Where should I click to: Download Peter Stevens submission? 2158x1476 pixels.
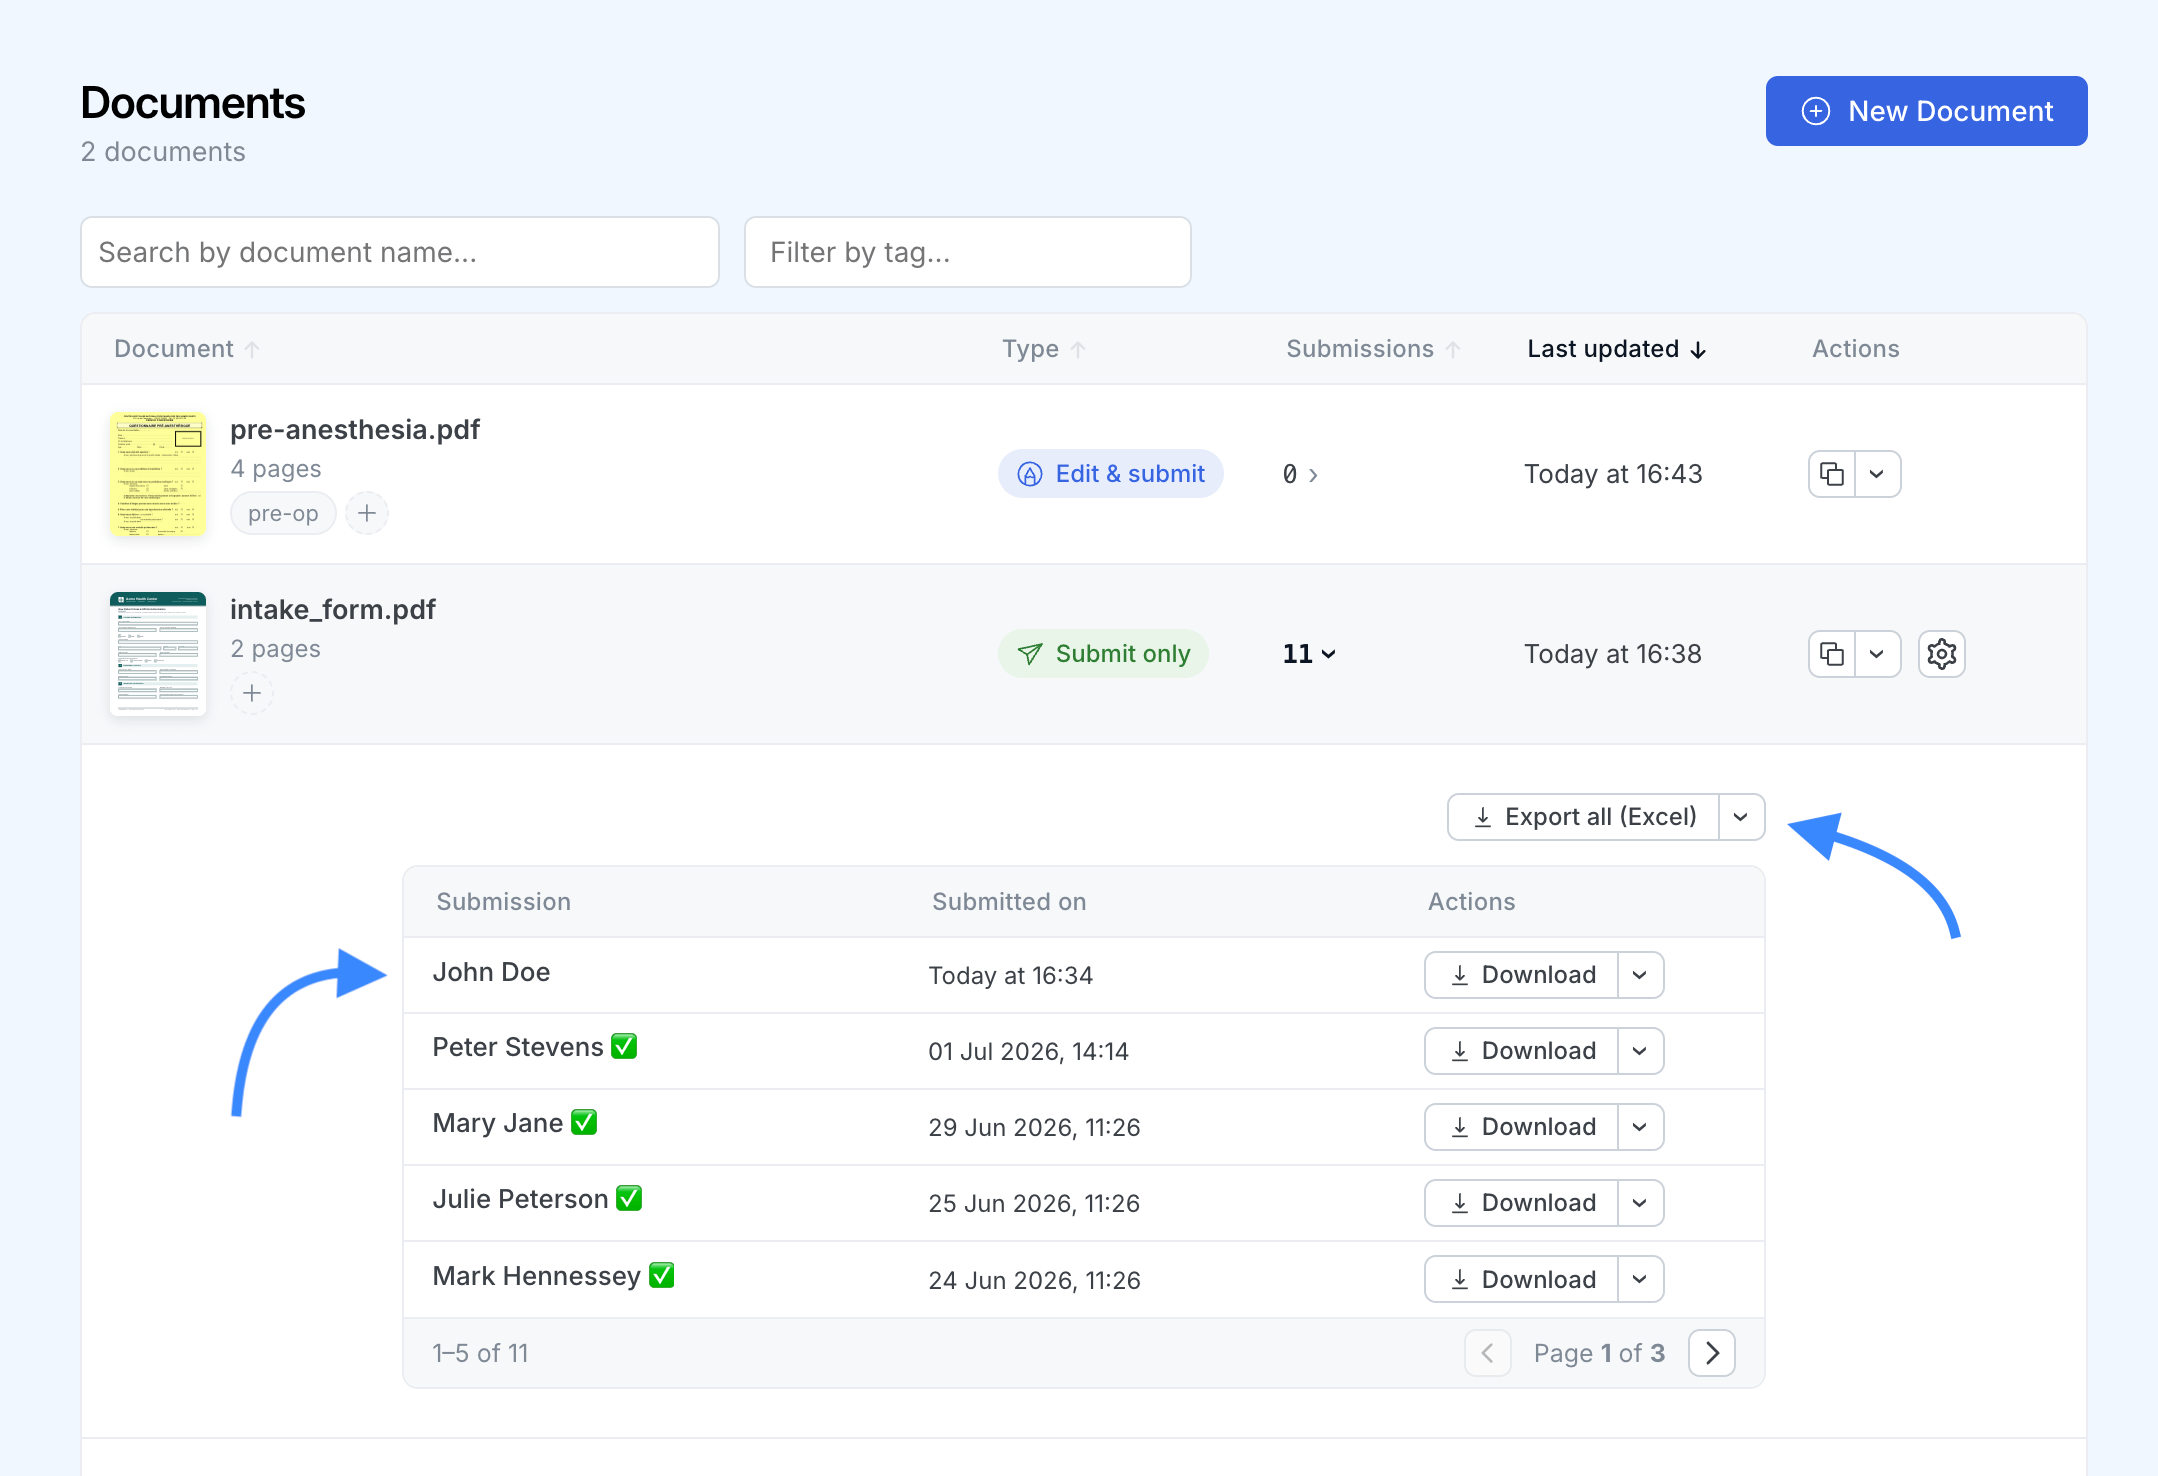coord(1521,1051)
